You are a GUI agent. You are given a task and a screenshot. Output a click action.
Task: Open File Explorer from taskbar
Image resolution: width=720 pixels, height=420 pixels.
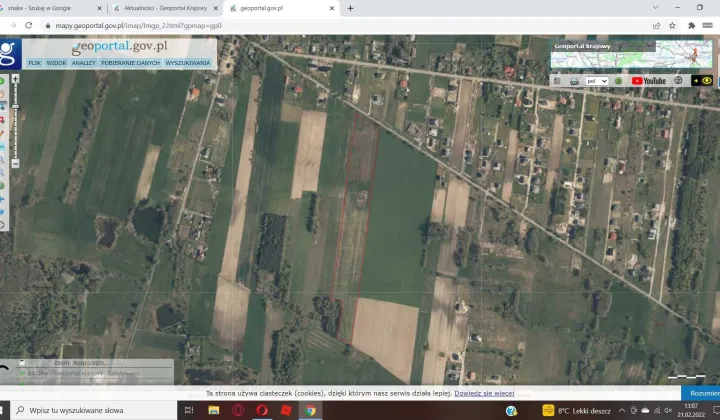click(x=214, y=410)
